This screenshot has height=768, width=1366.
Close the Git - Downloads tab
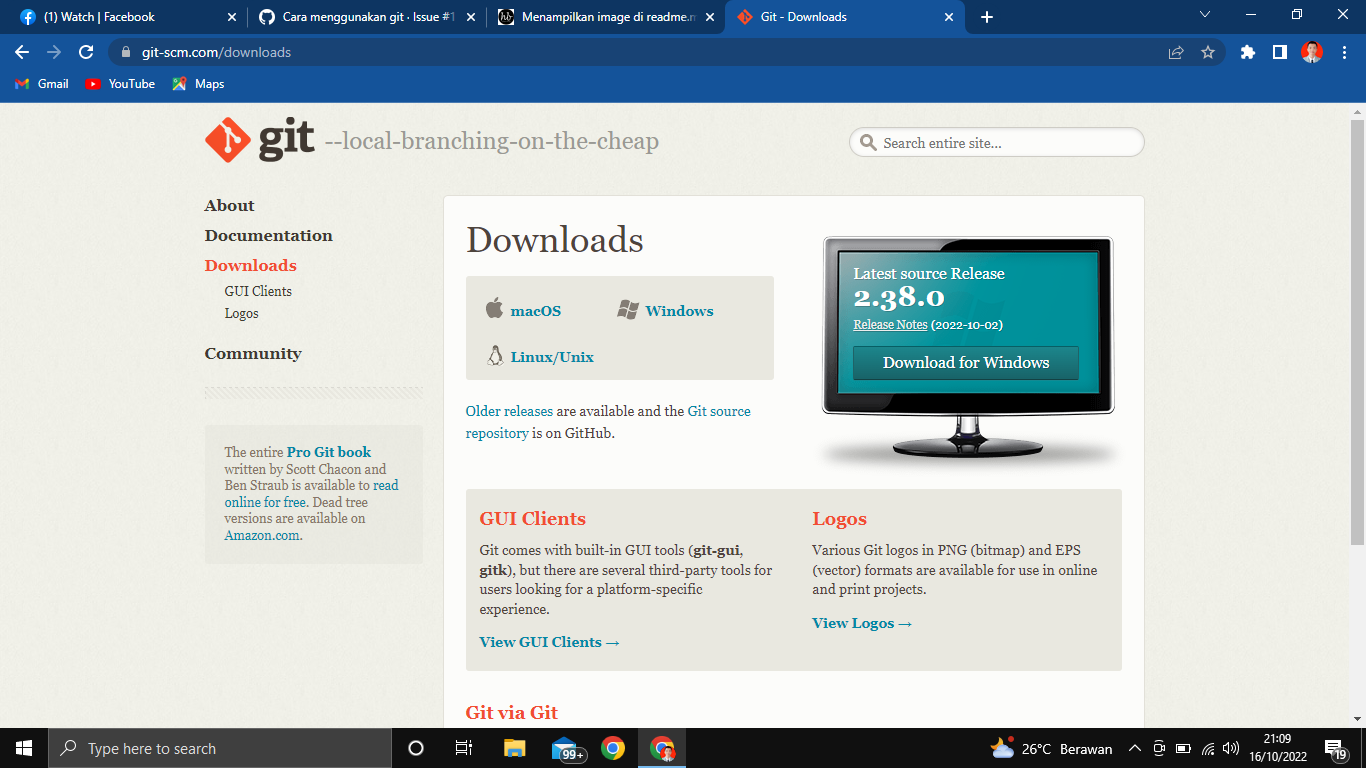tap(949, 17)
